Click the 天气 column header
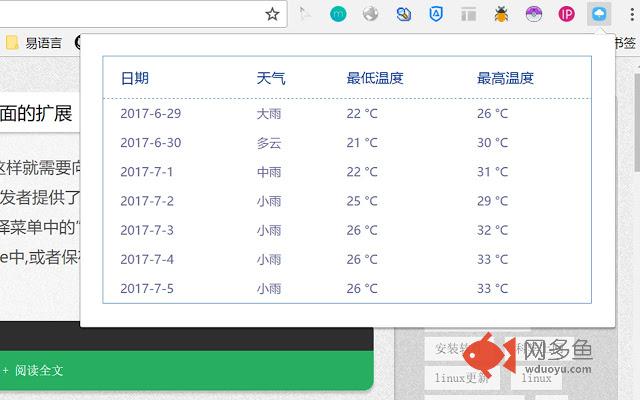640x400 pixels. click(271, 78)
